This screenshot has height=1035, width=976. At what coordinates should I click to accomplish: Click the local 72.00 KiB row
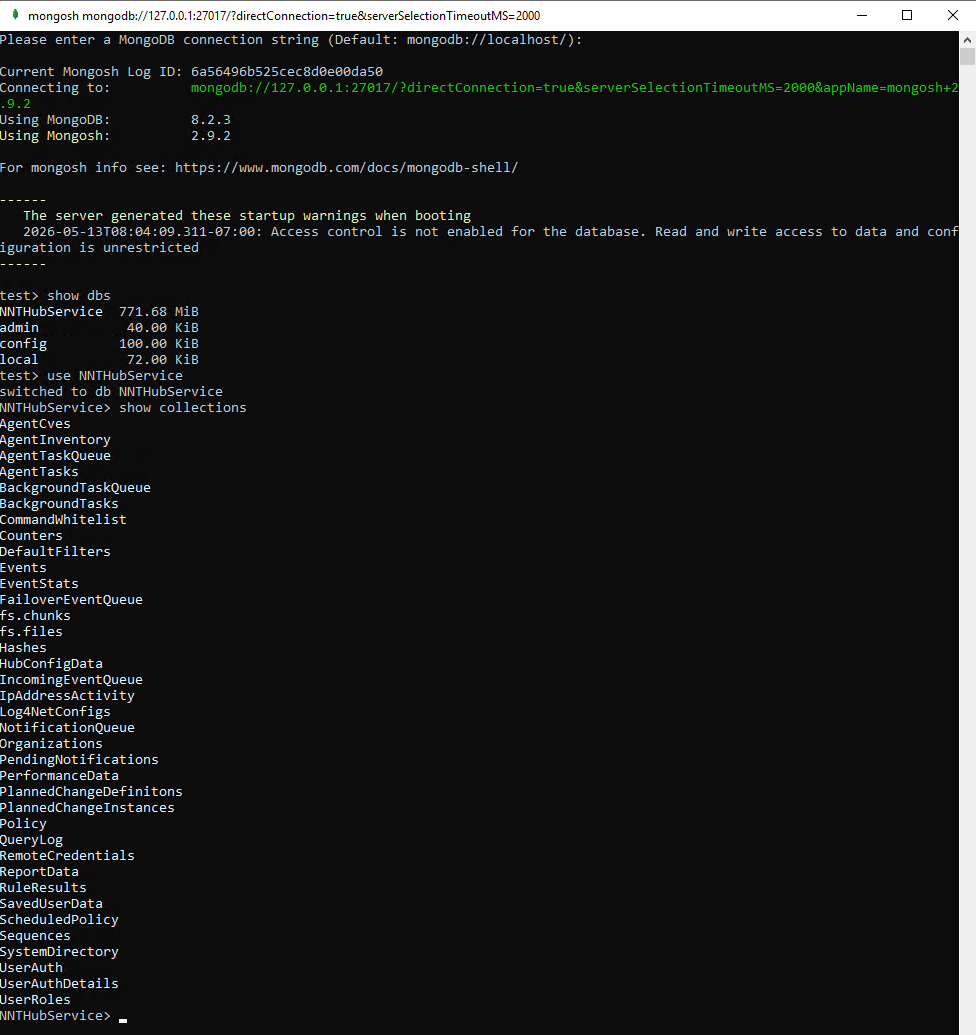click(x=99, y=359)
